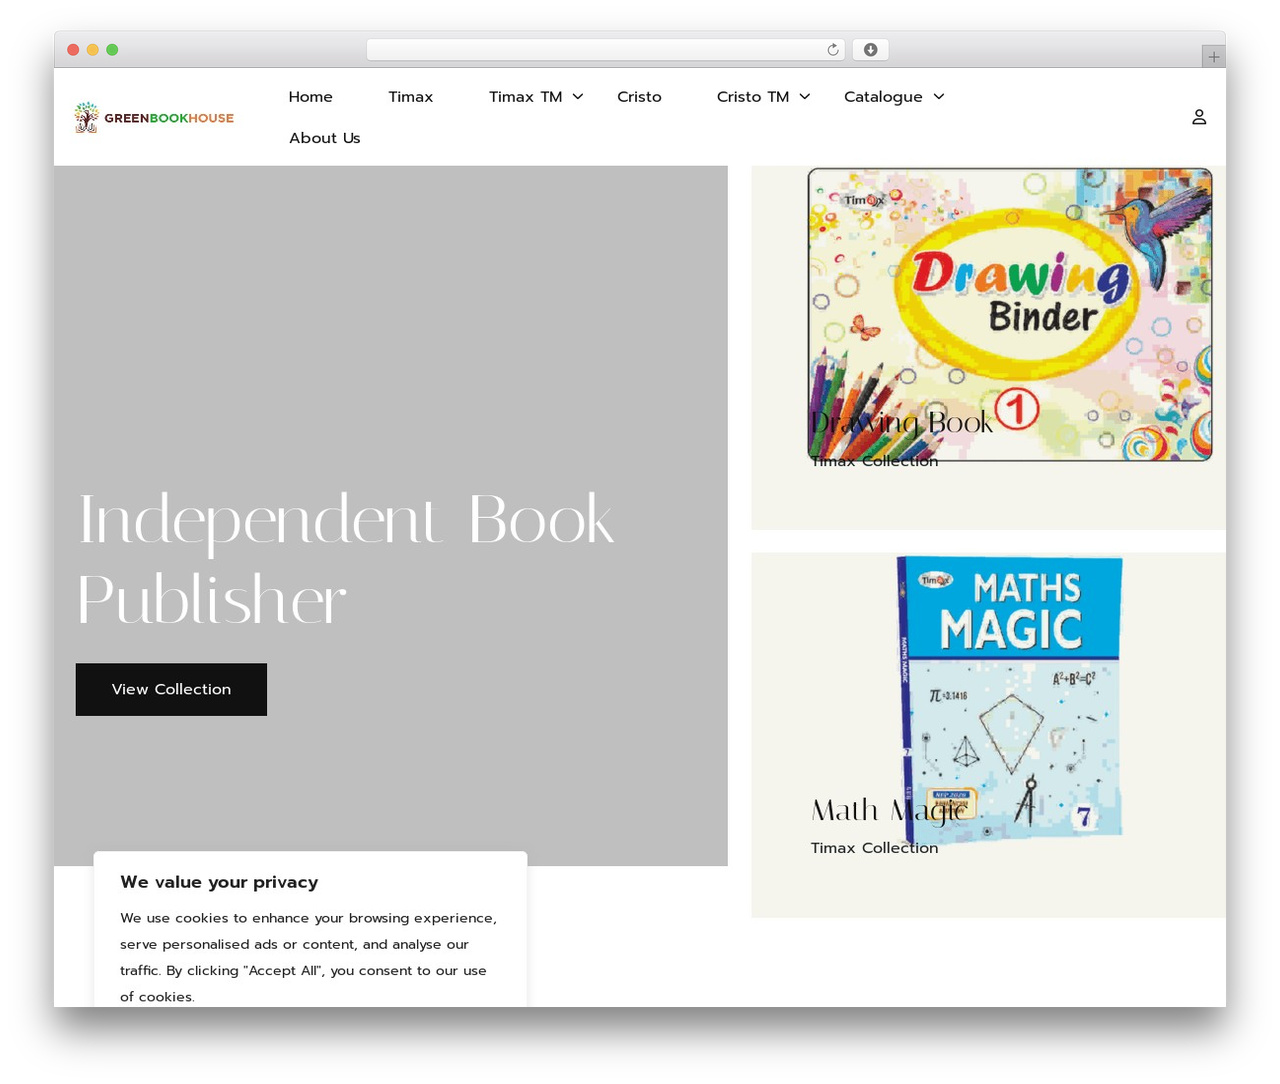Maximize the window with the green button
The height and width of the screenshot is (1084, 1280).
pyautogui.click(x=112, y=50)
